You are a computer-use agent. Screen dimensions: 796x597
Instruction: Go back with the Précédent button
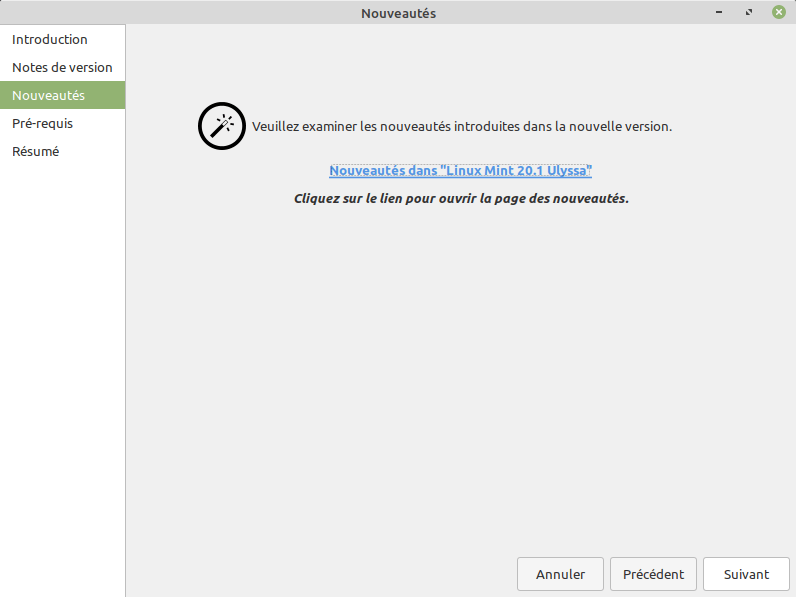pyautogui.click(x=653, y=574)
